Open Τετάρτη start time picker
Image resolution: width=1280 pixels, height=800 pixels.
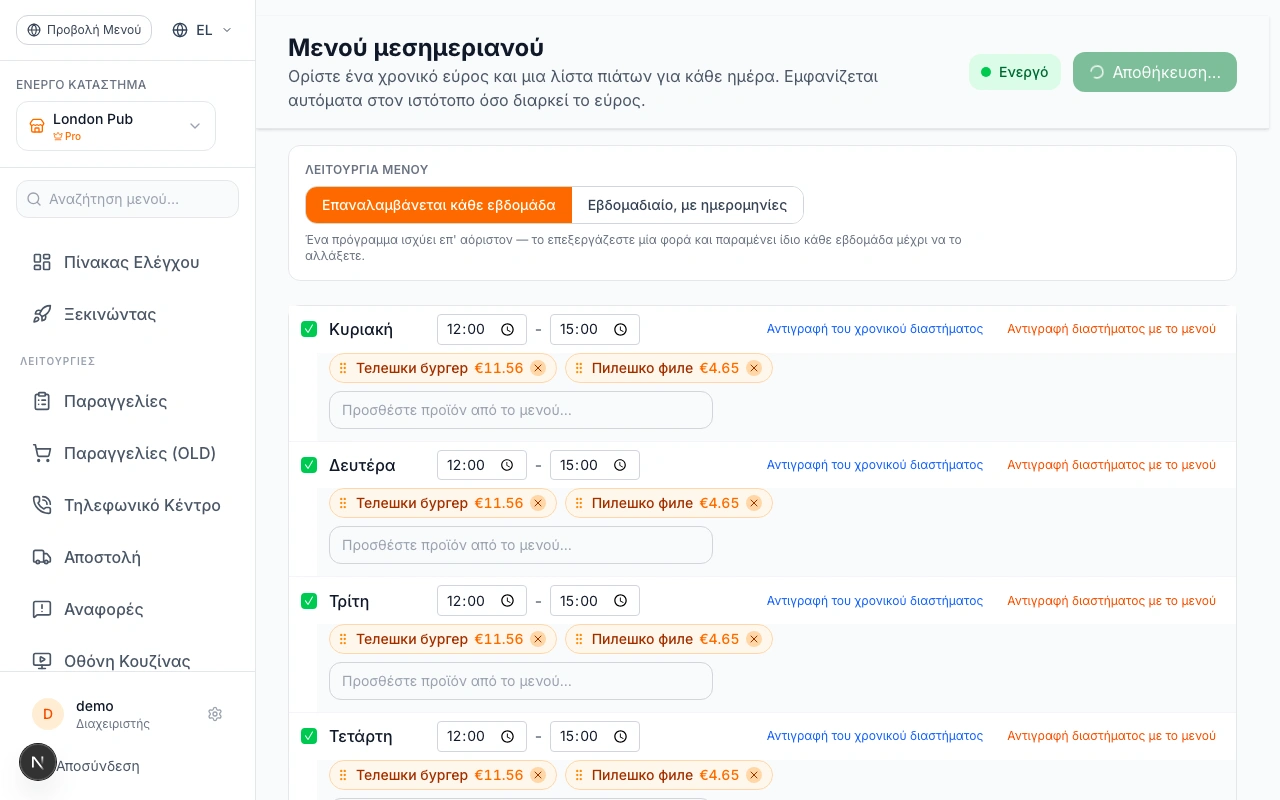[482, 736]
